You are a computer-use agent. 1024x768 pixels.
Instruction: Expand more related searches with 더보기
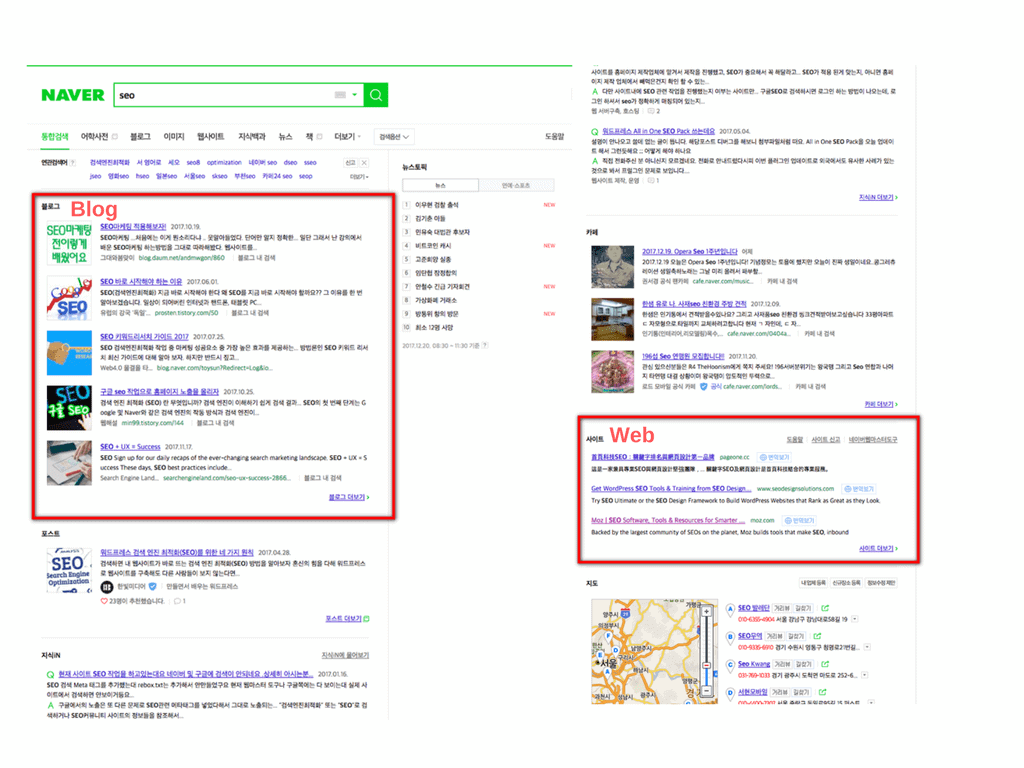pos(359,177)
